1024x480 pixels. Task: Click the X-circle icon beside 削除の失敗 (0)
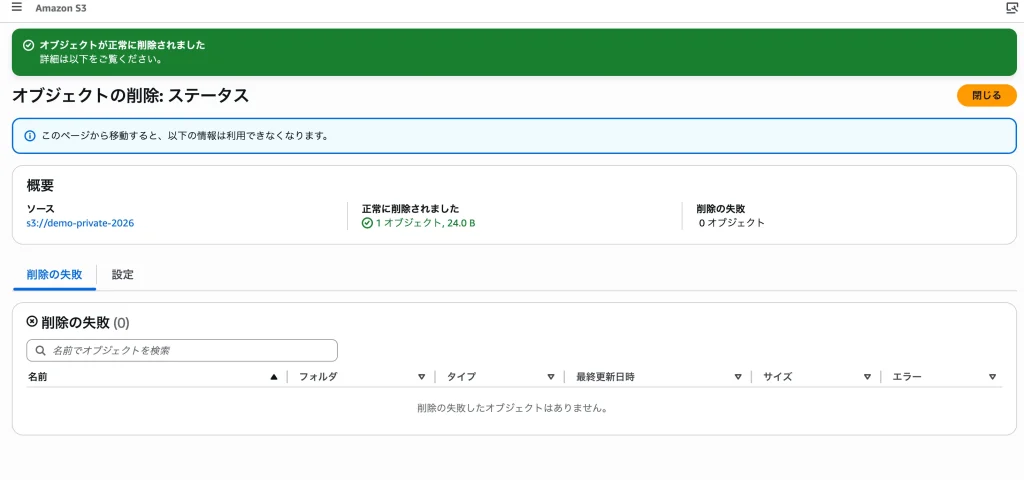tap(32, 322)
